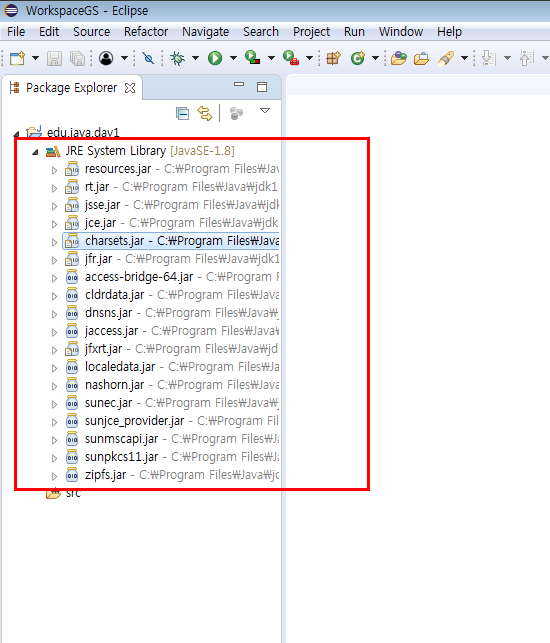Click the New Java Package icon
Viewport: 550px width, 643px height.
tap(333, 58)
